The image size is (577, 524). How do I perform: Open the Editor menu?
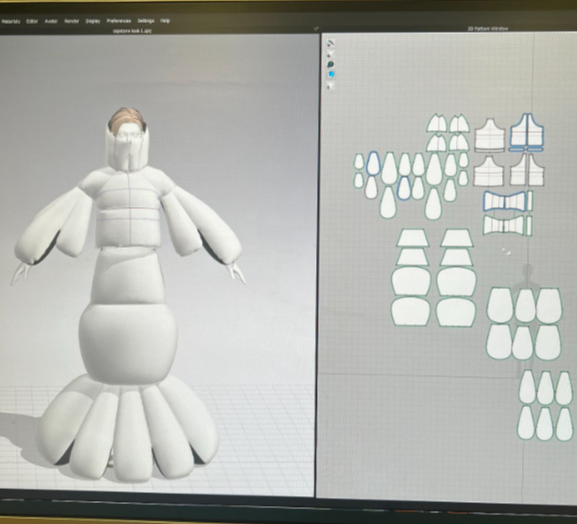point(32,21)
